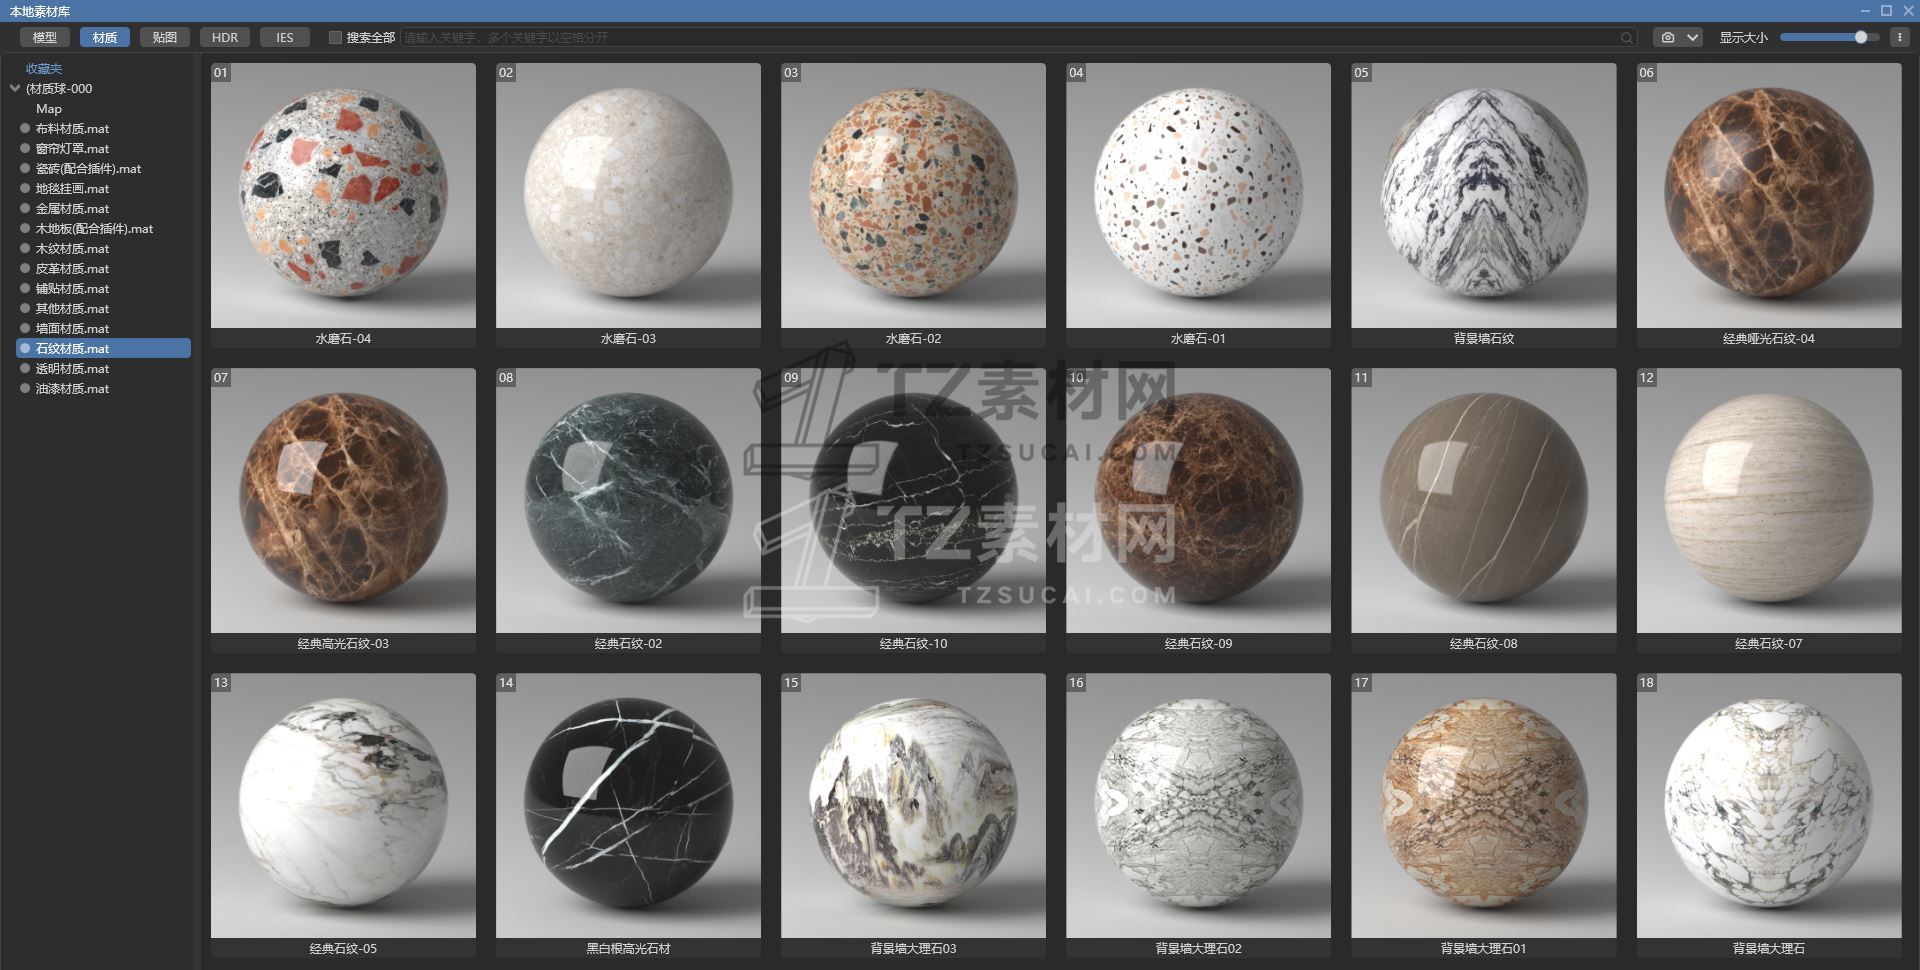The image size is (1920, 970).
Task: Select the 经典石纹-09 material thumbnail
Action: pos(1198,501)
